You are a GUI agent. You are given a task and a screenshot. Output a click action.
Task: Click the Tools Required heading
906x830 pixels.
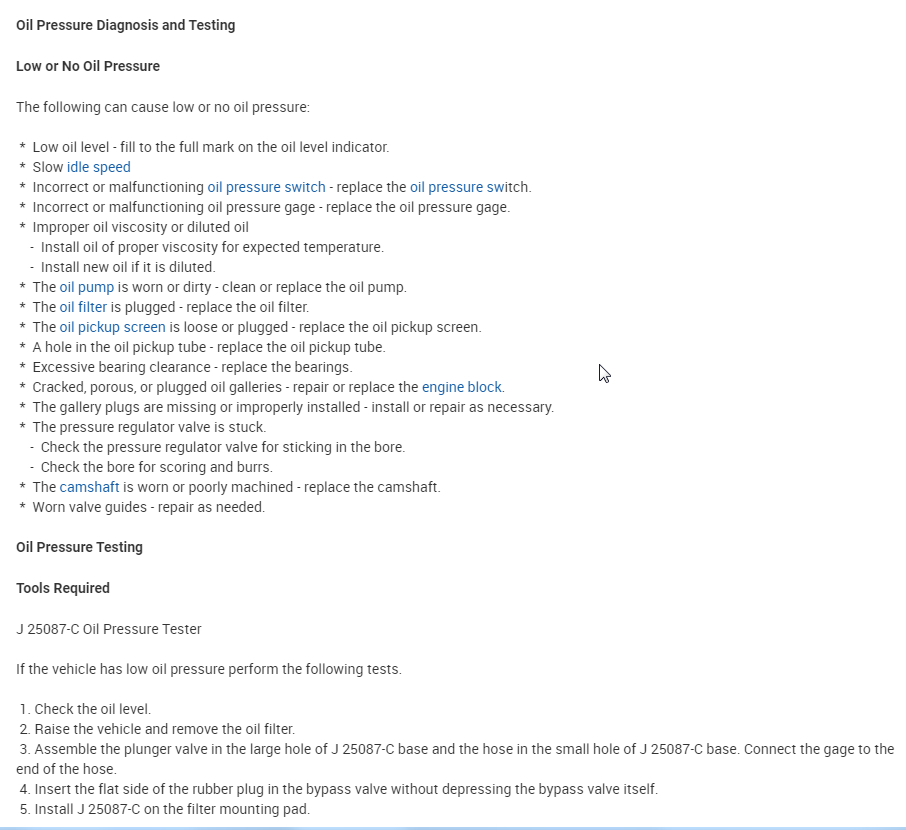pos(63,588)
